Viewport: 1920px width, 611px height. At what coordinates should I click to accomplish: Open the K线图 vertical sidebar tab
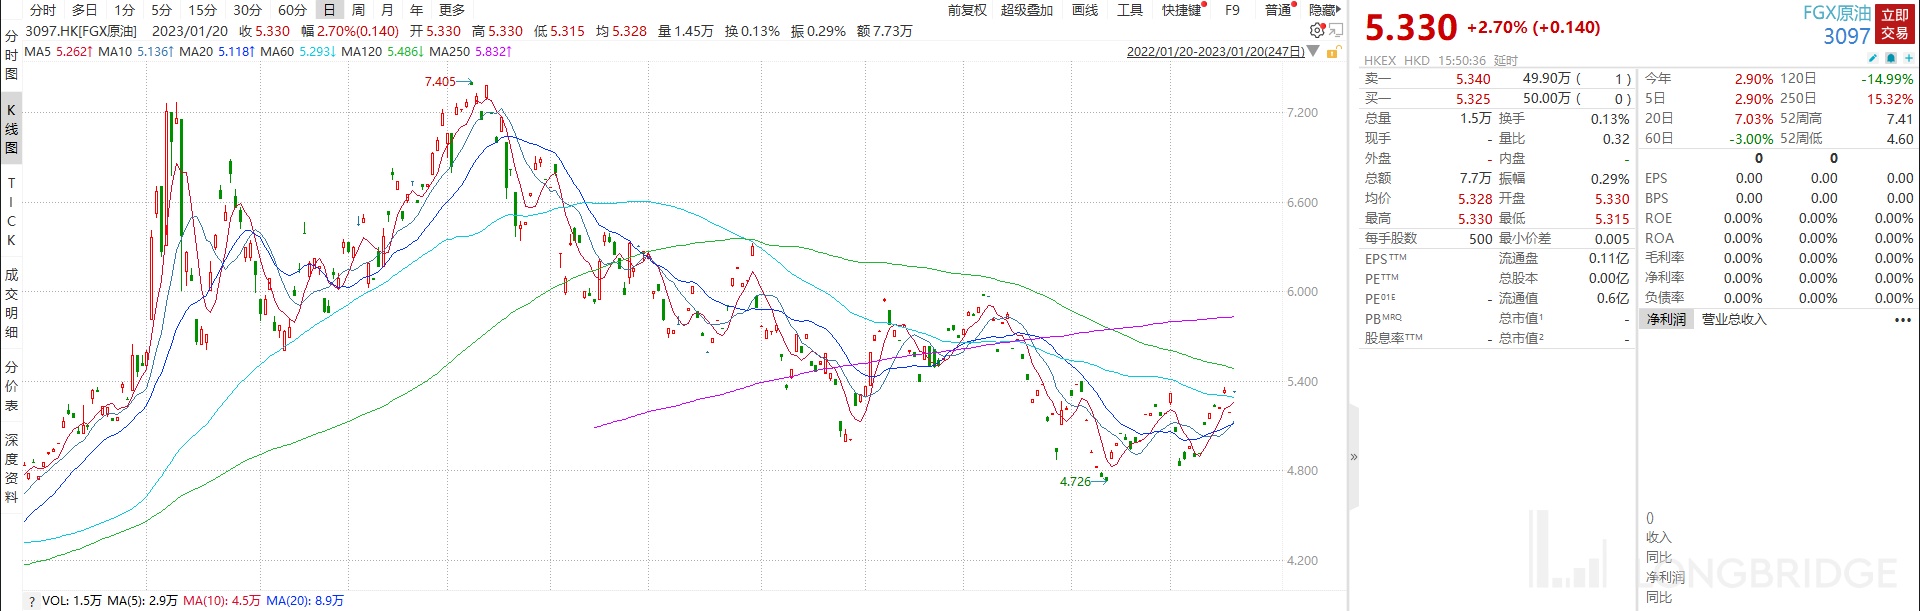11,128
